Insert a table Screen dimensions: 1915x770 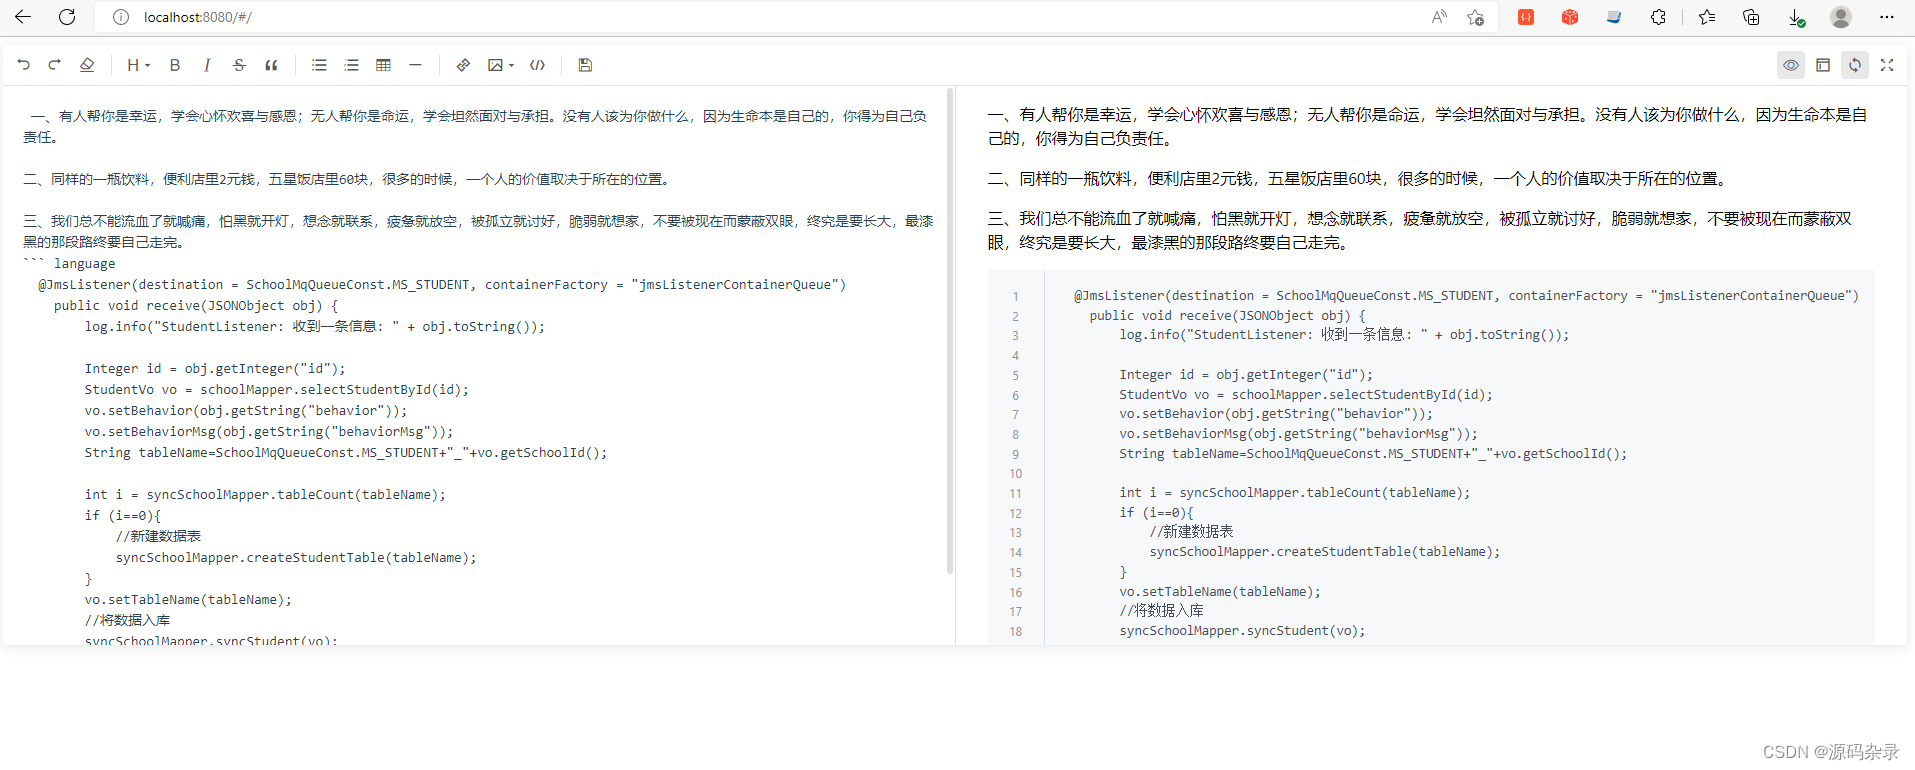point(383,65)
